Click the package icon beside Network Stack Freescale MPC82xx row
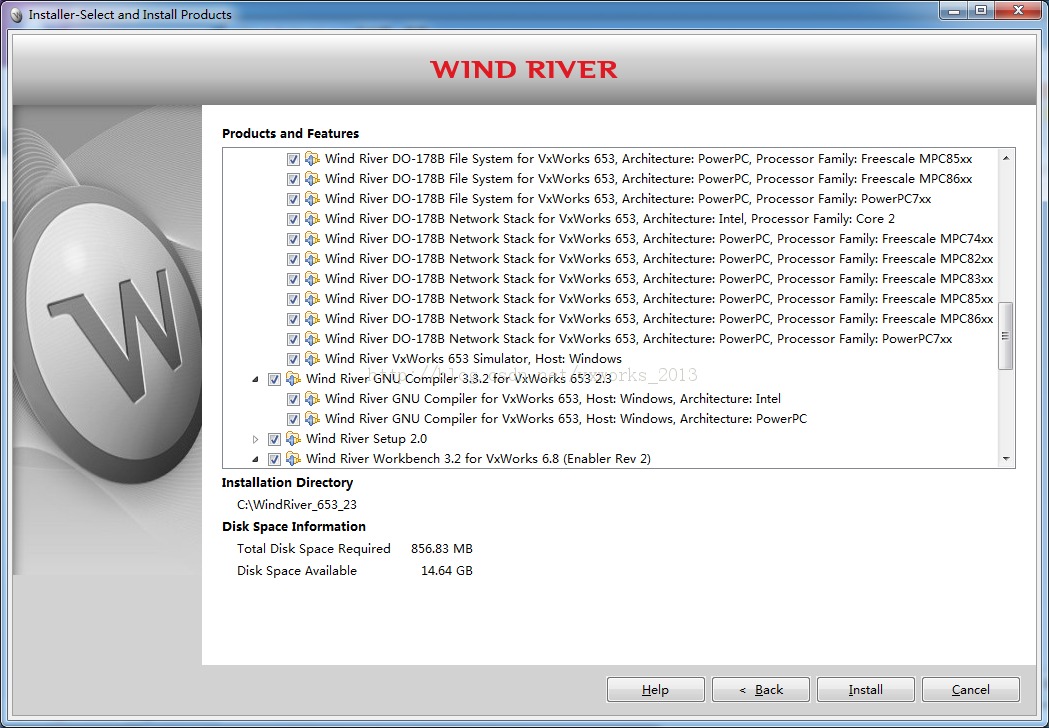This screenshot has width=1049, height=728. pyautogui.click(x=312, y=259)
